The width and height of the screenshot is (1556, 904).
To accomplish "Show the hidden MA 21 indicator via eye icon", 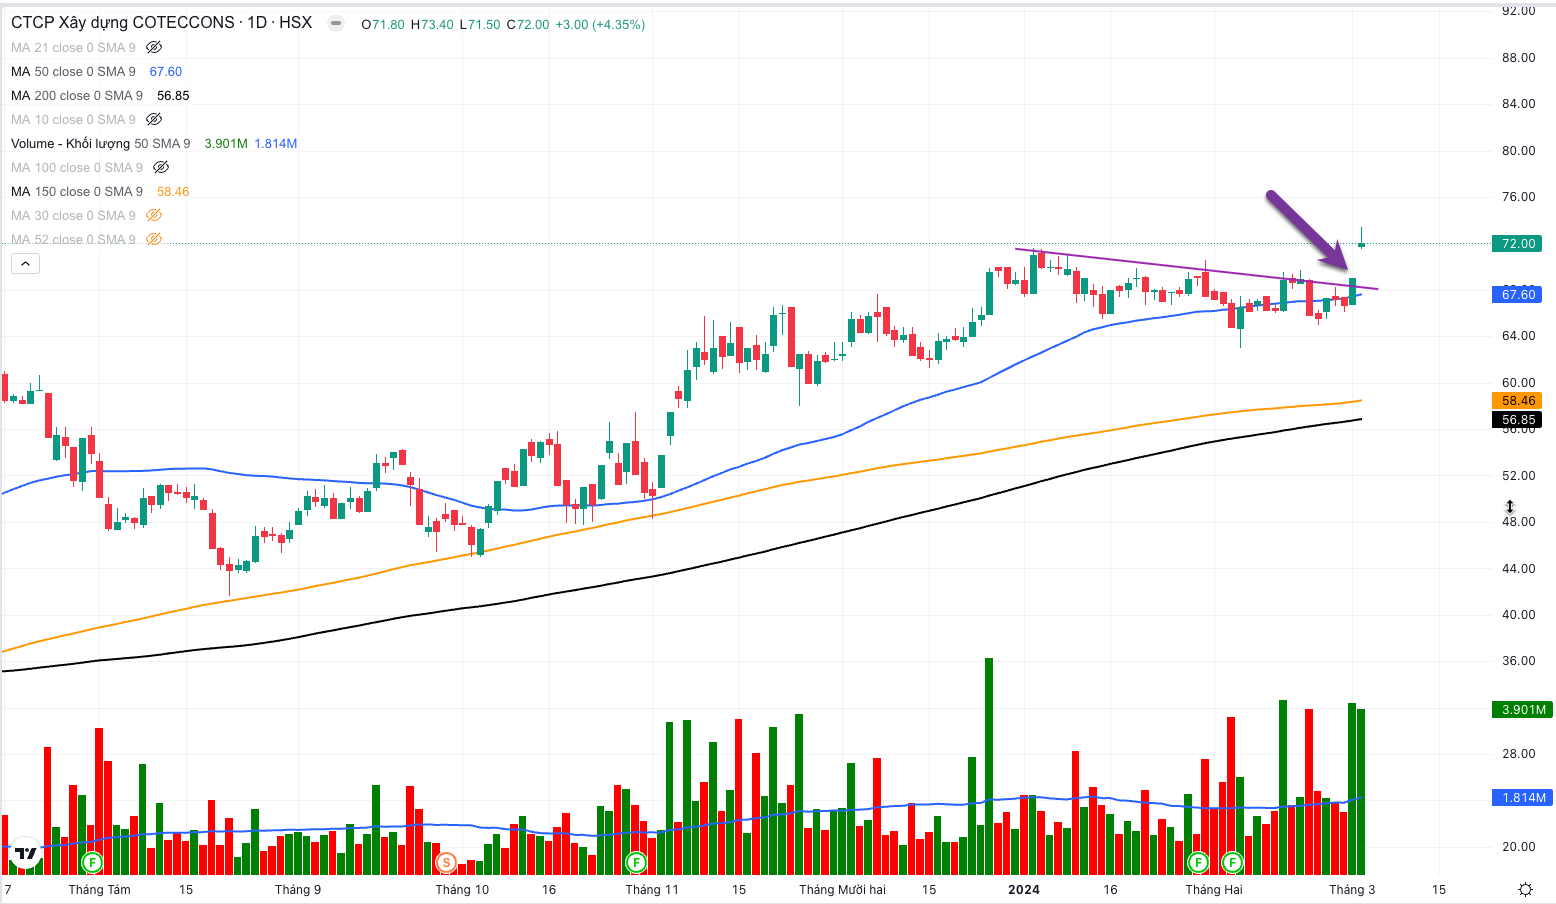I will [154, 47].
